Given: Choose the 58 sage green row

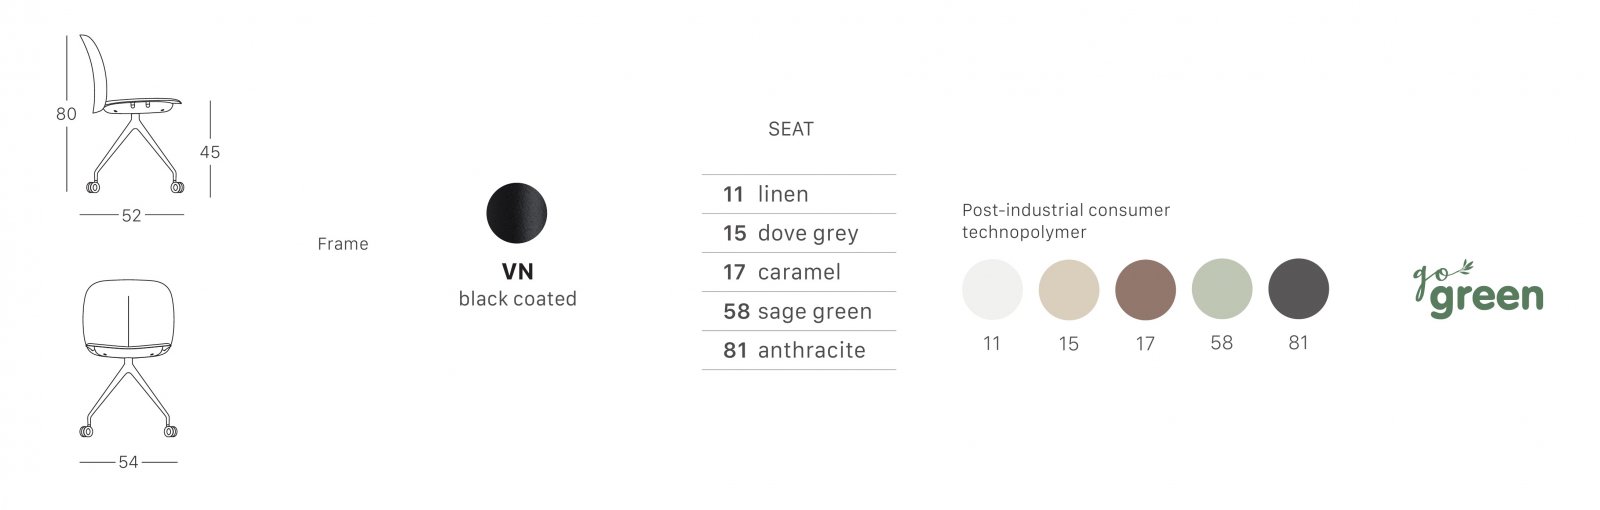Looking at the screenshot, I should click(x=798, y=311).
